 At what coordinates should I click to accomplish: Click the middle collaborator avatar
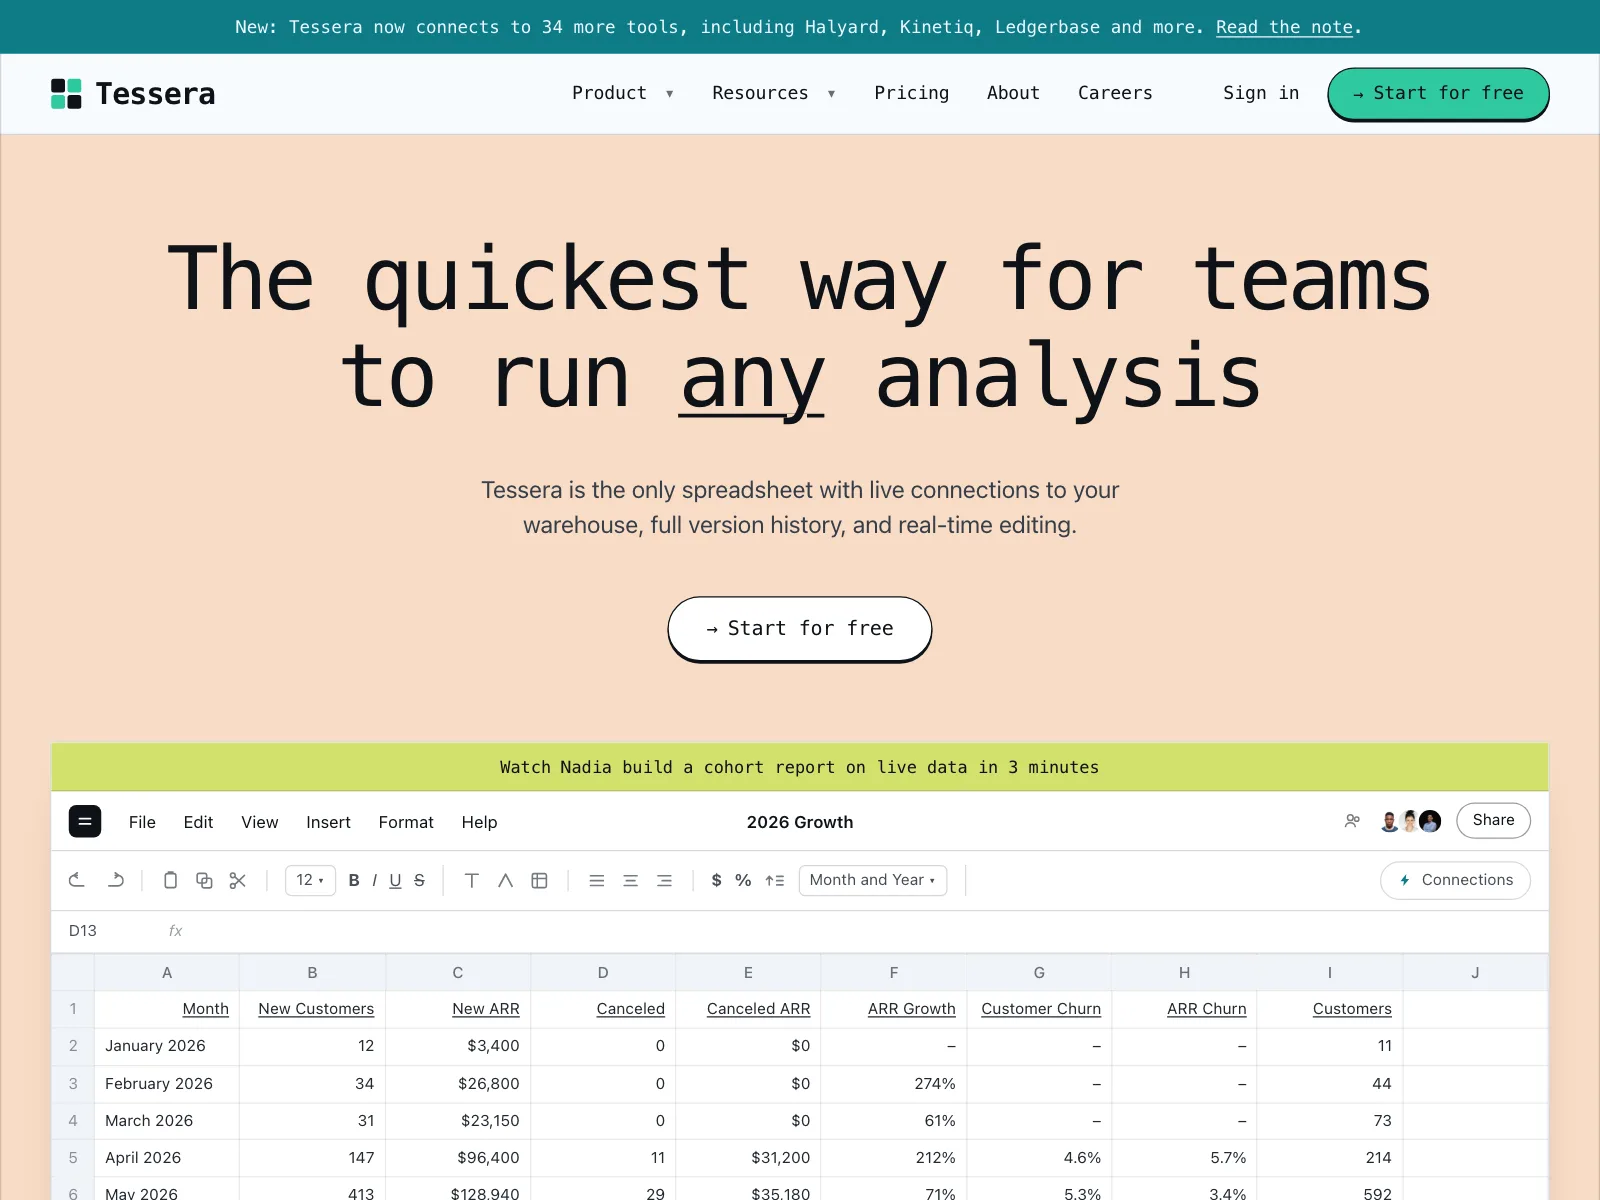point(1410,821)
